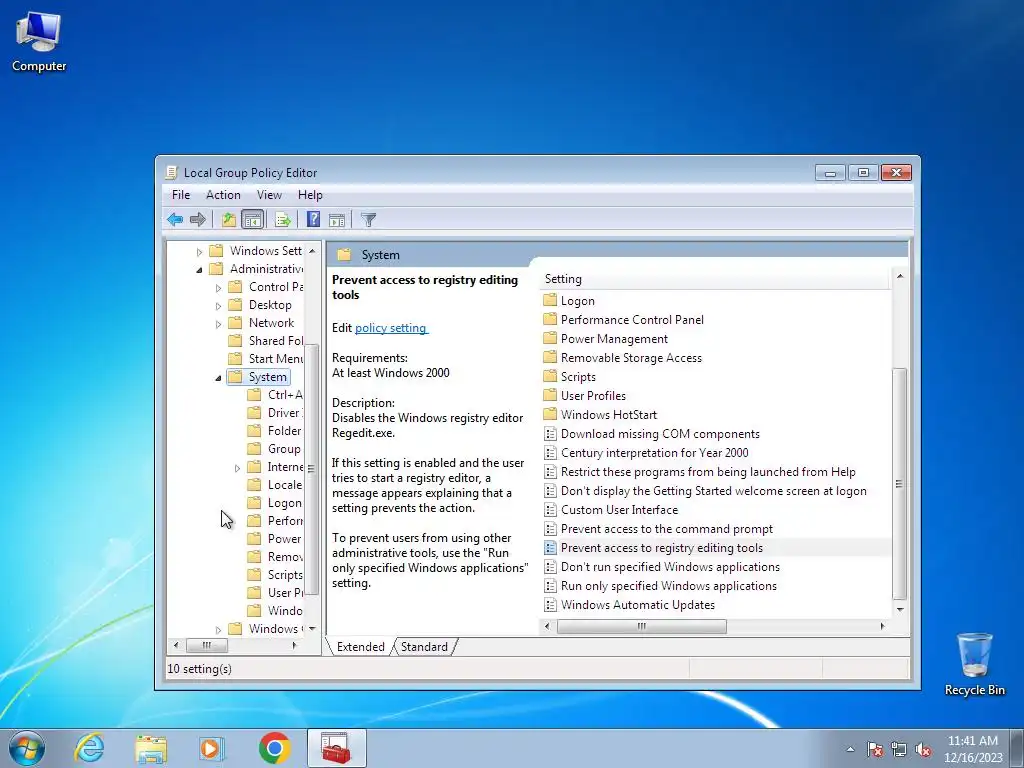Open the Help menu
This screenshot has height=768, width=1024.
coord(310,195)
